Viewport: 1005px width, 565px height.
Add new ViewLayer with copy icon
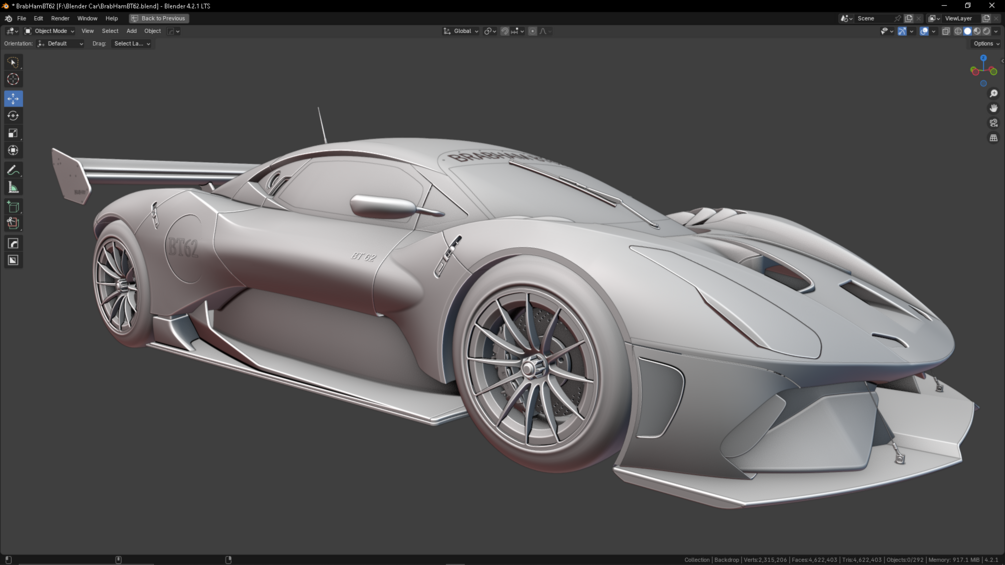coord(986,19)
